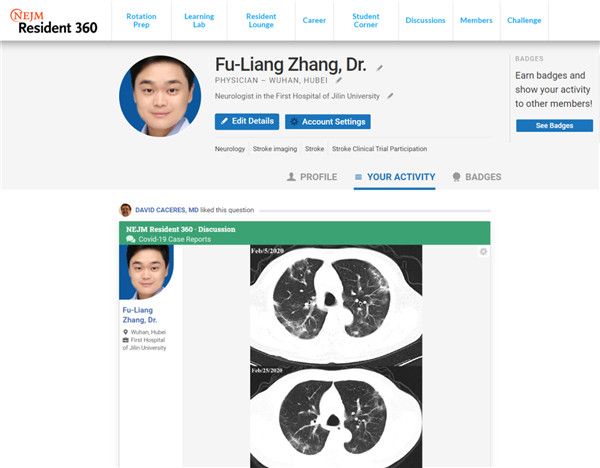
Task: Click the gear icon on the discussion post
Action: (483, 251)
